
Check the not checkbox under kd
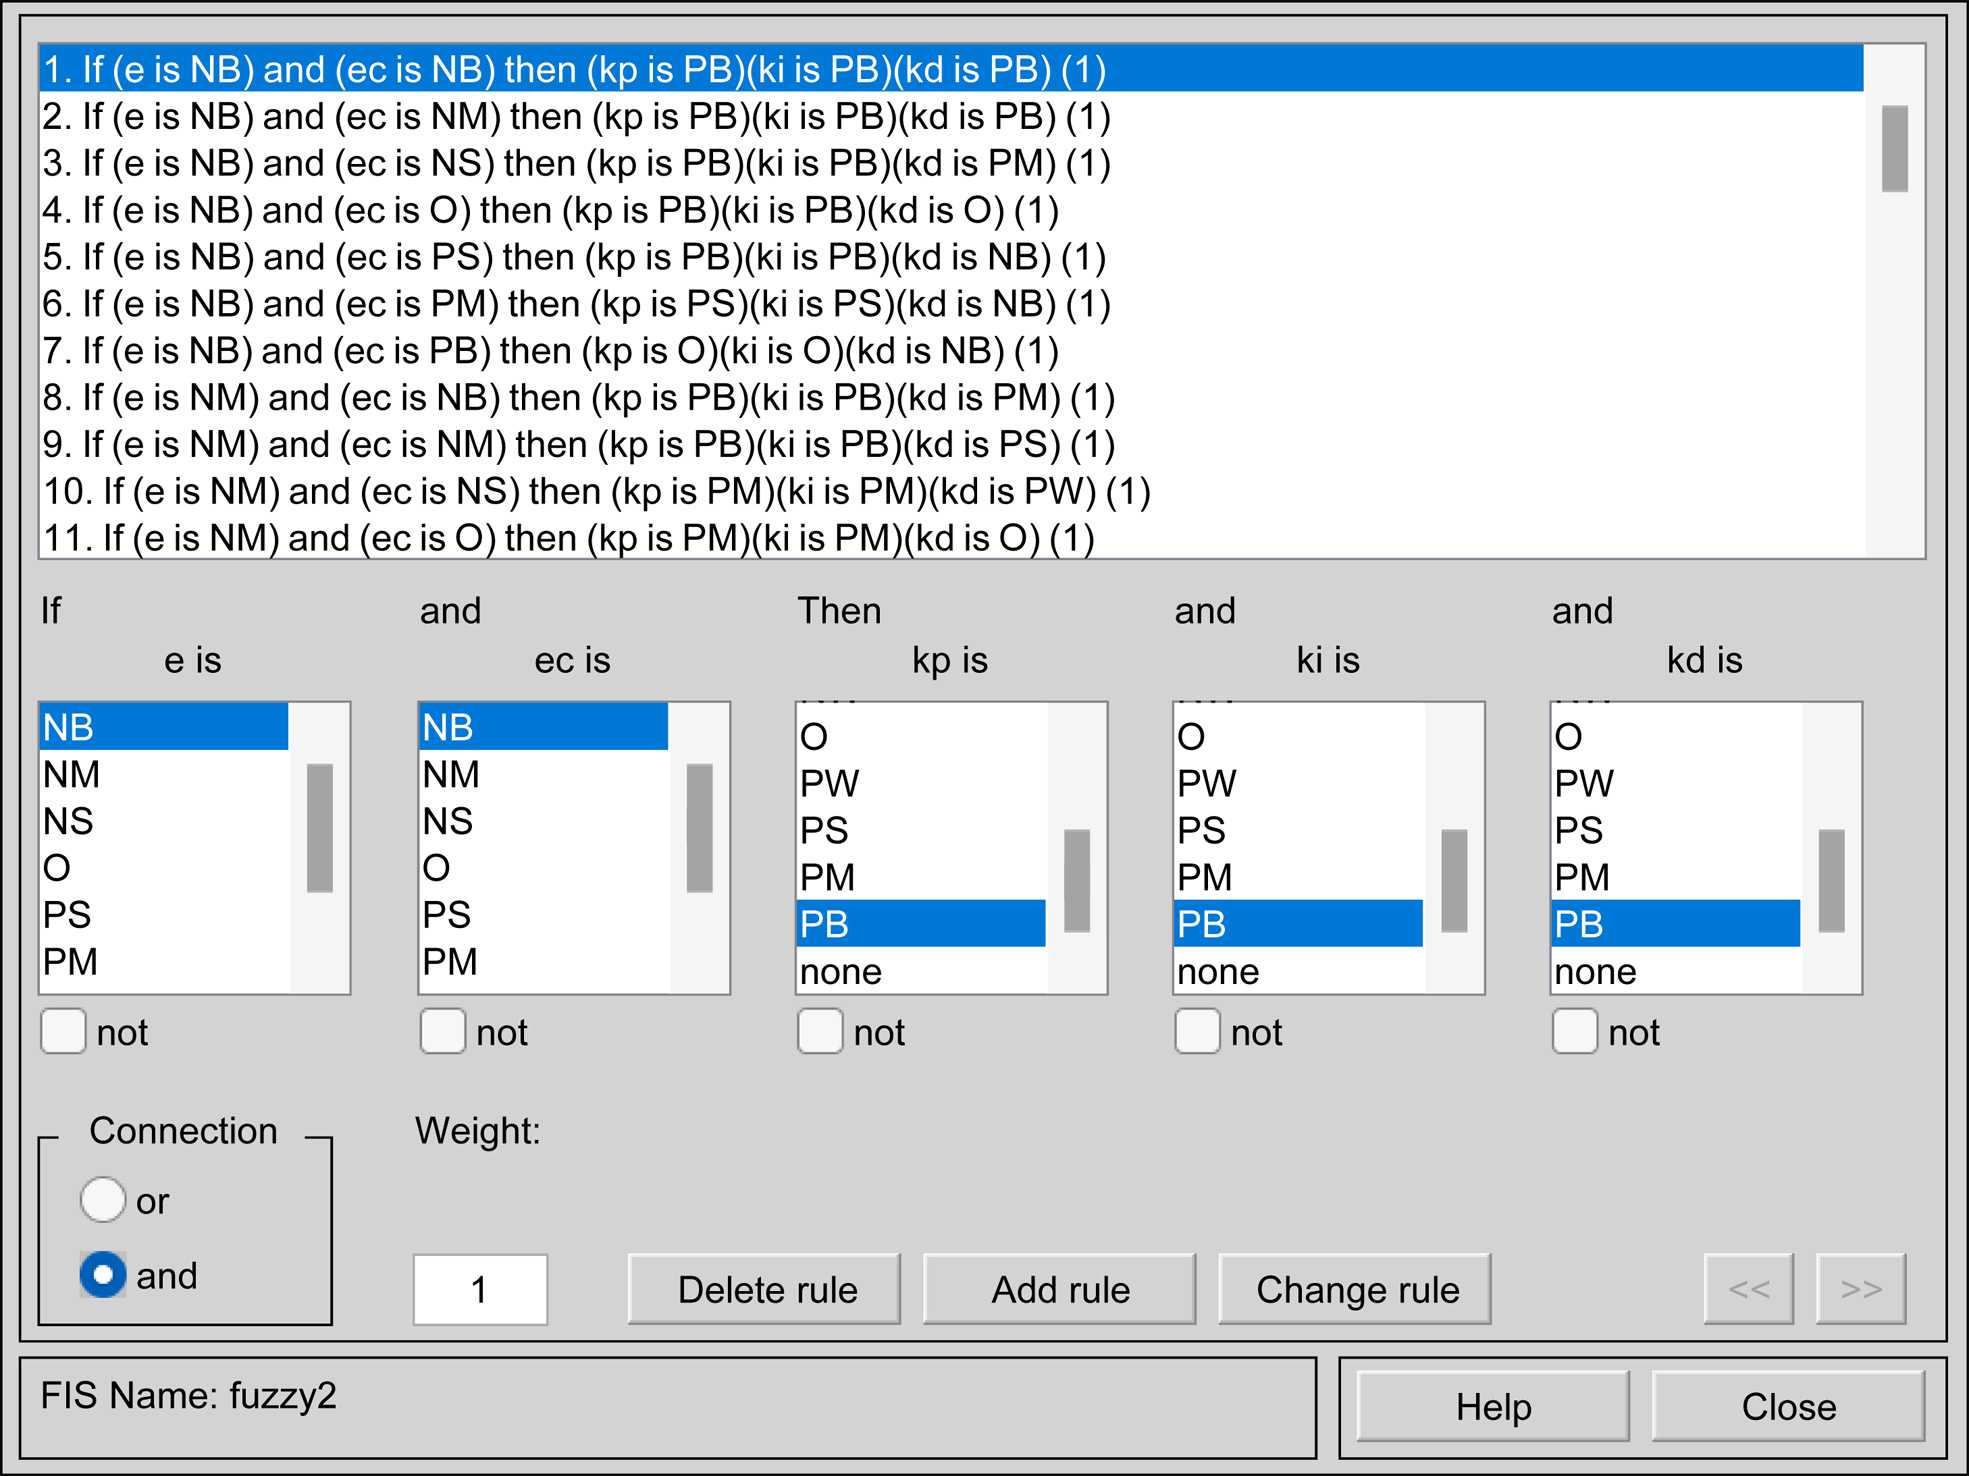(1574, 1031)
